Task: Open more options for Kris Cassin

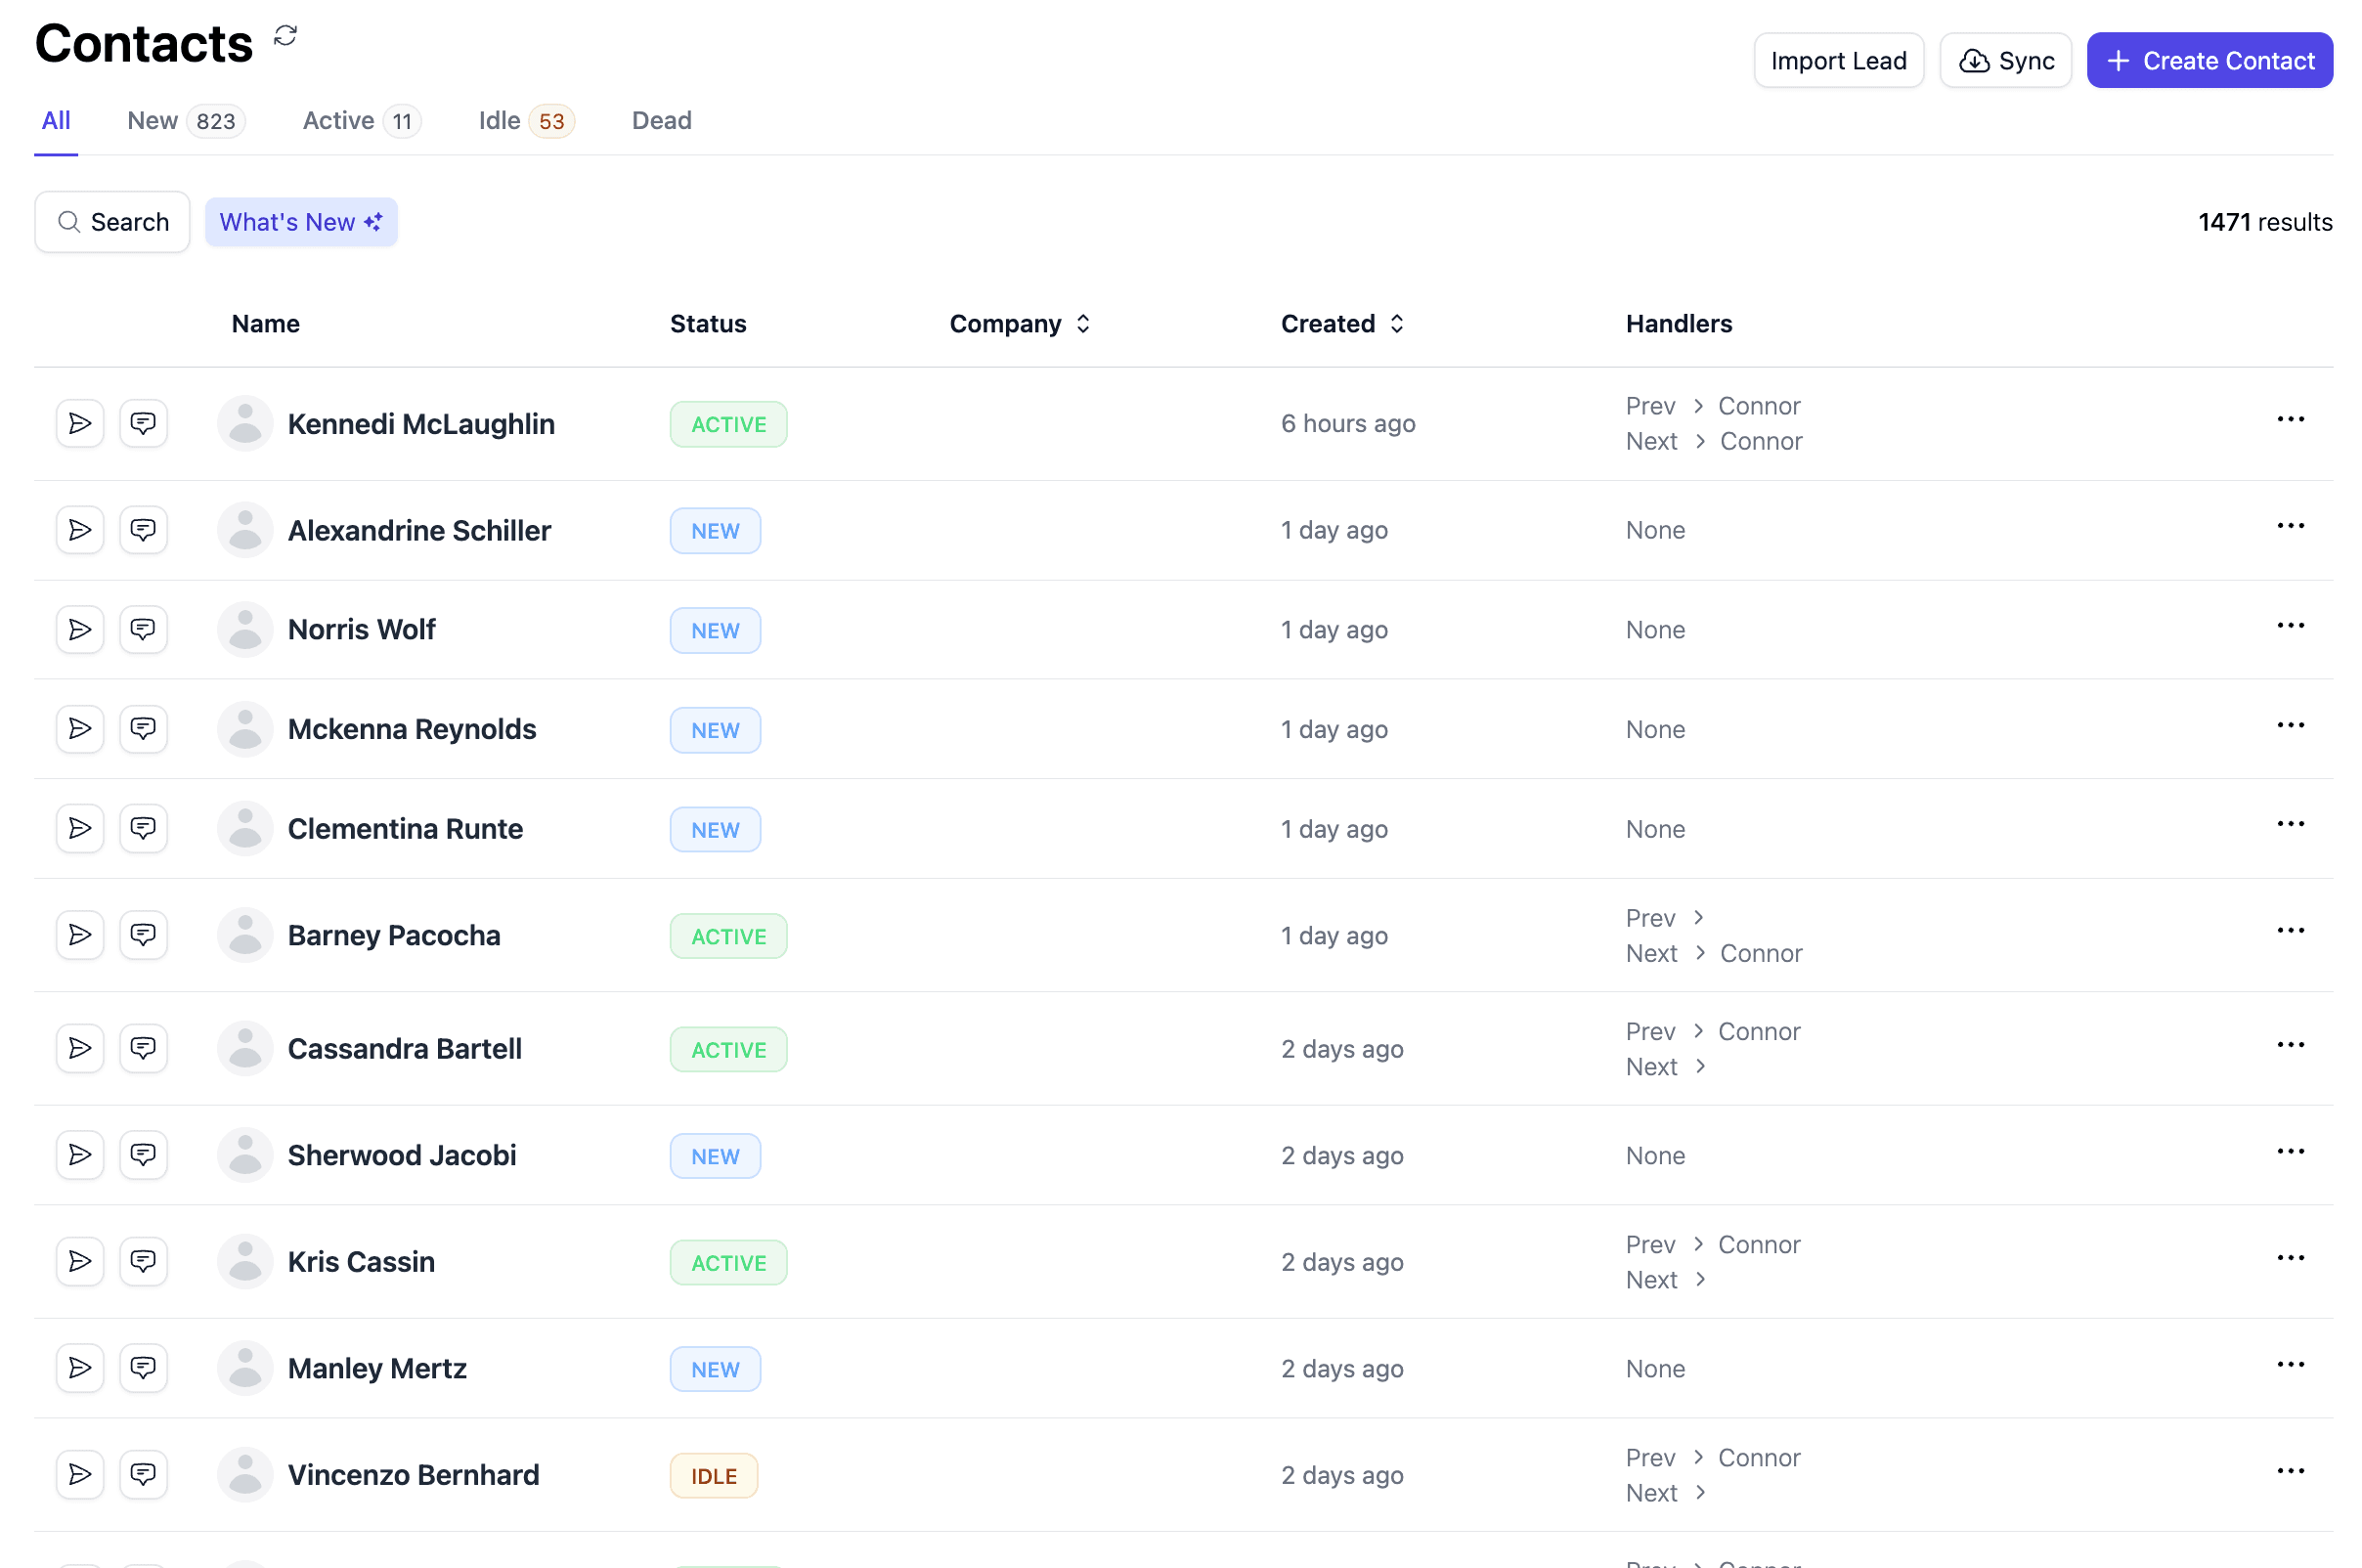Action: pos(2289,1258)
